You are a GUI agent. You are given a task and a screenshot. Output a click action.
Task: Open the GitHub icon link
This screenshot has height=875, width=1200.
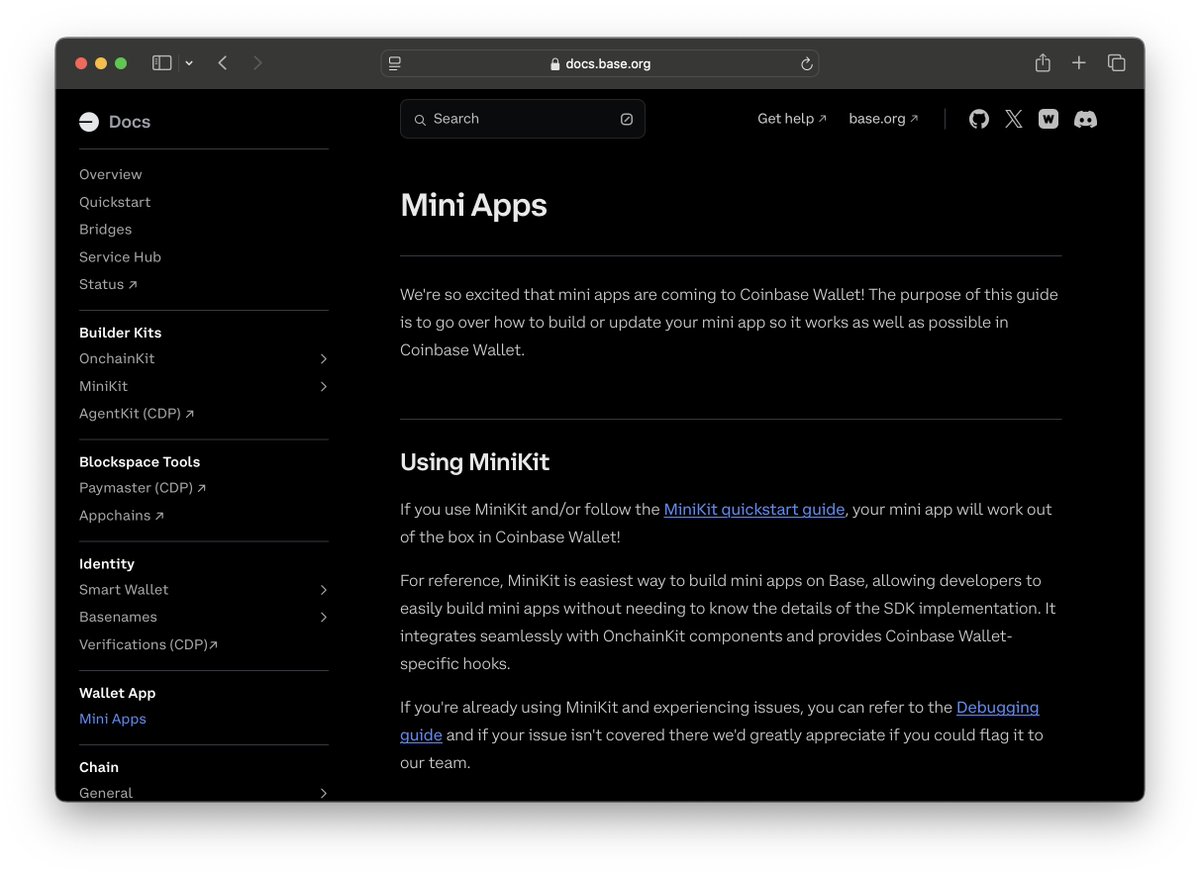pos(979,119)
